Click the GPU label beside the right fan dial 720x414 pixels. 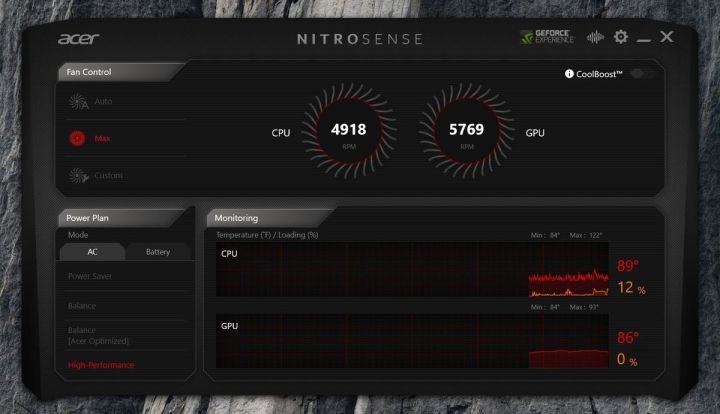pyautogui.click(x=535, y=133)
